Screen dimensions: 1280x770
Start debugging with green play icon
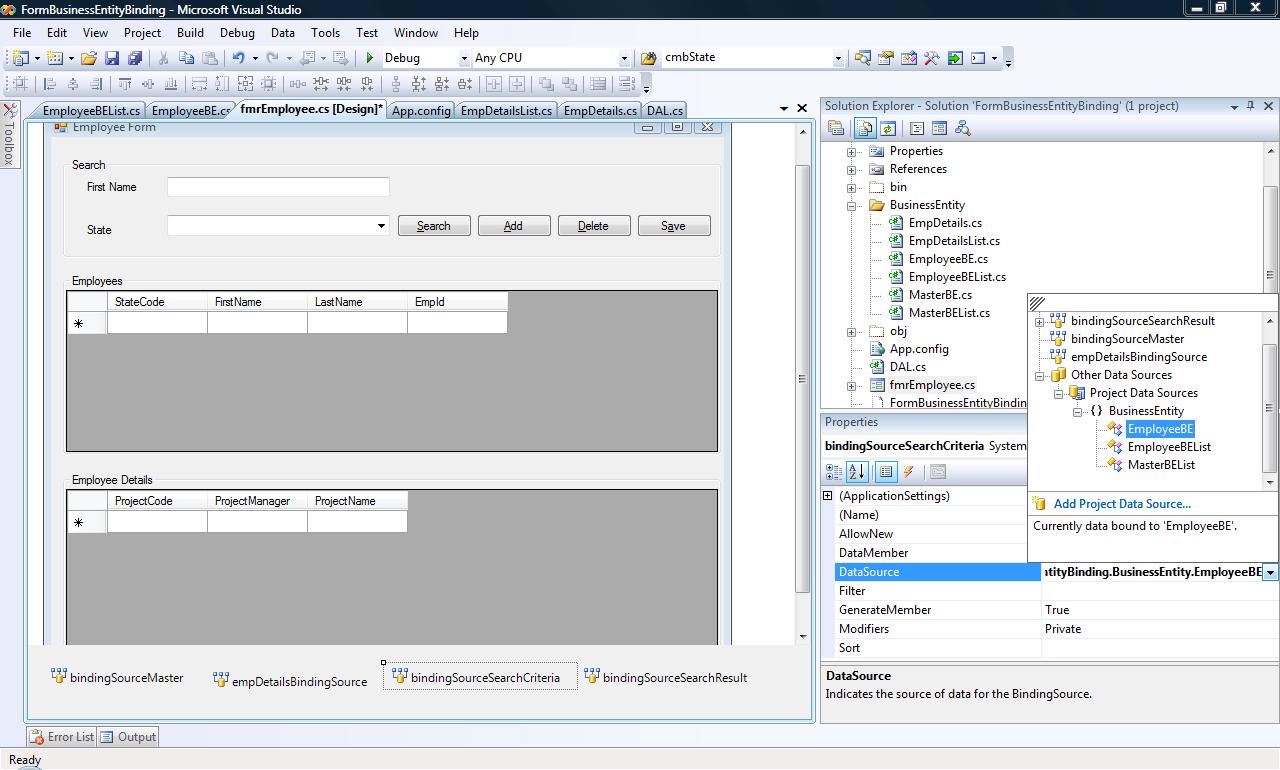370,58
